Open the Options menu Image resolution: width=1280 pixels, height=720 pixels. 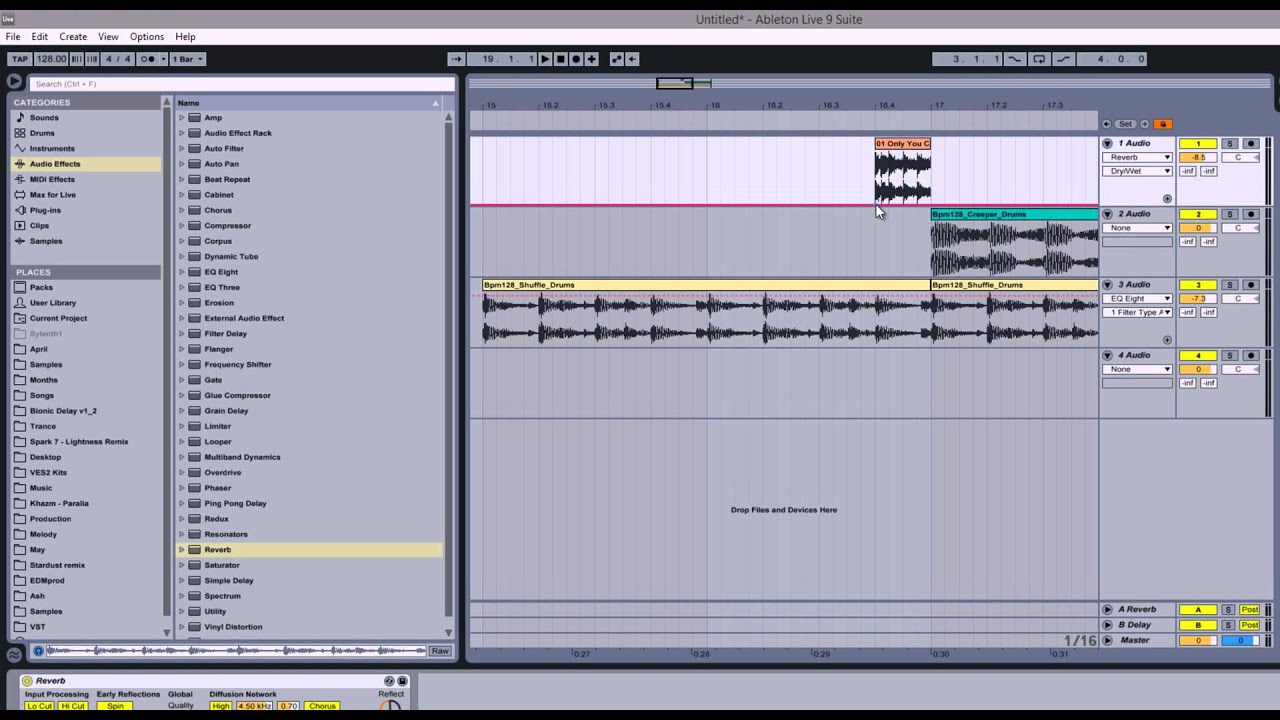point(147,37)
